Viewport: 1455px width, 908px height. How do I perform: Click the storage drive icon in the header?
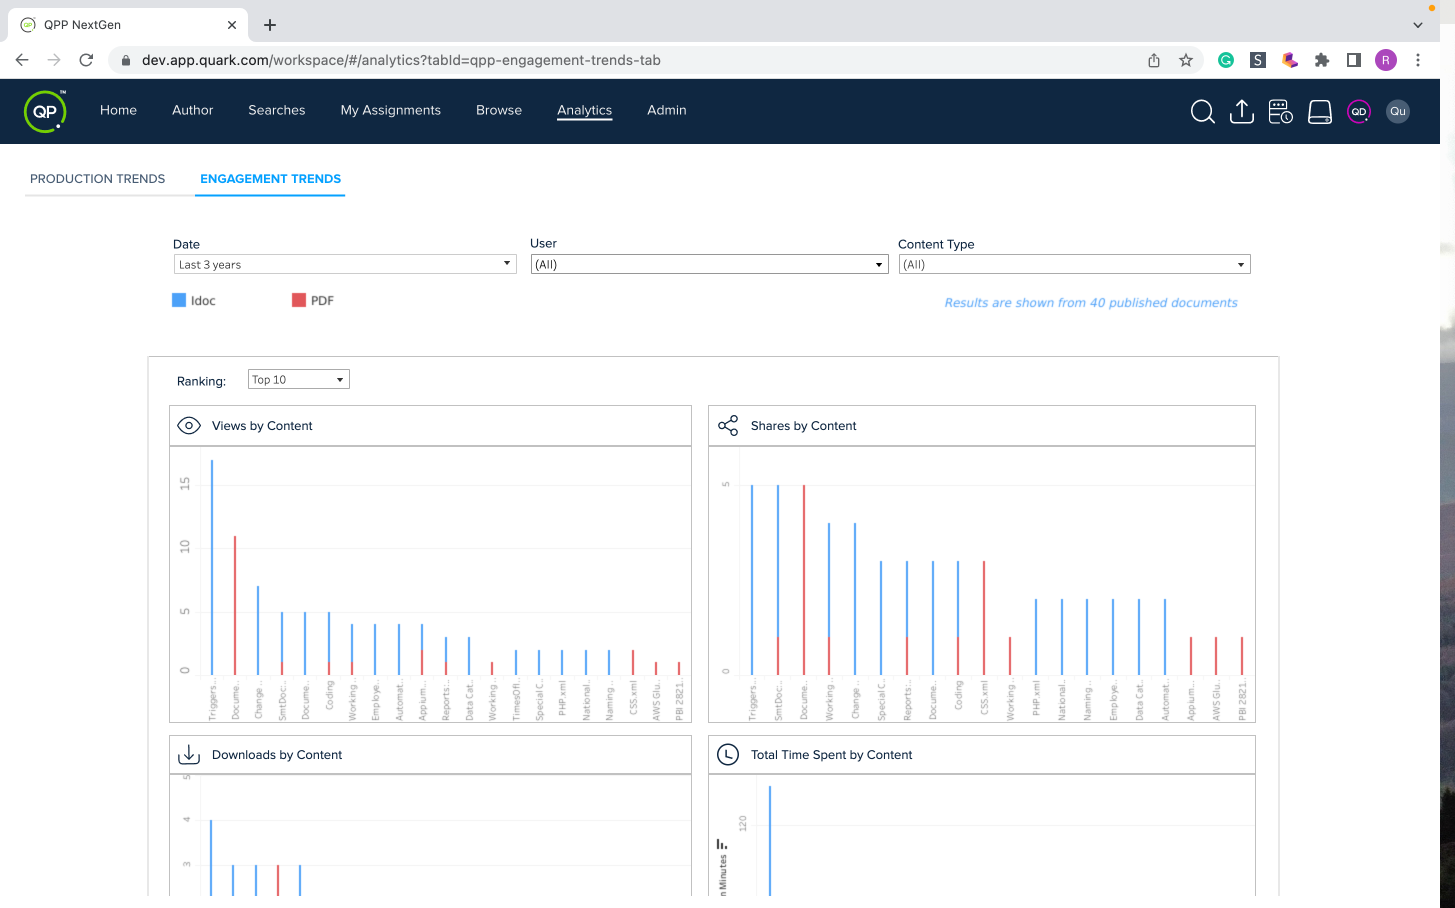click(x=1320, y=112)
